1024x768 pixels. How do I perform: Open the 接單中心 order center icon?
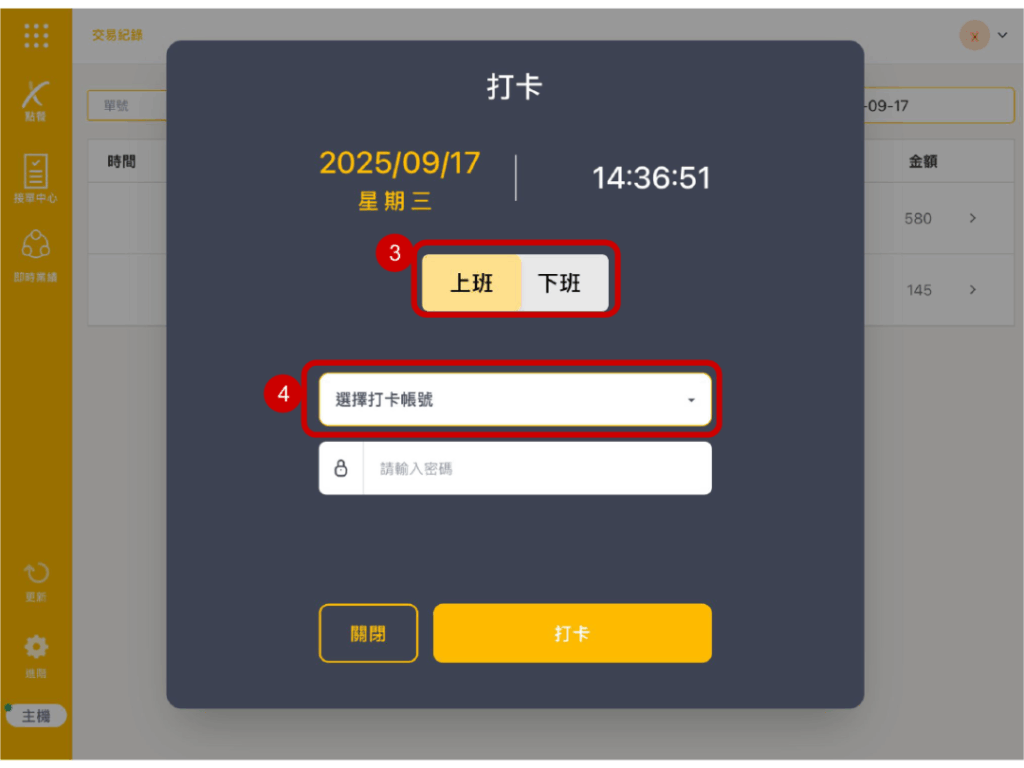(x=35, y=178)
